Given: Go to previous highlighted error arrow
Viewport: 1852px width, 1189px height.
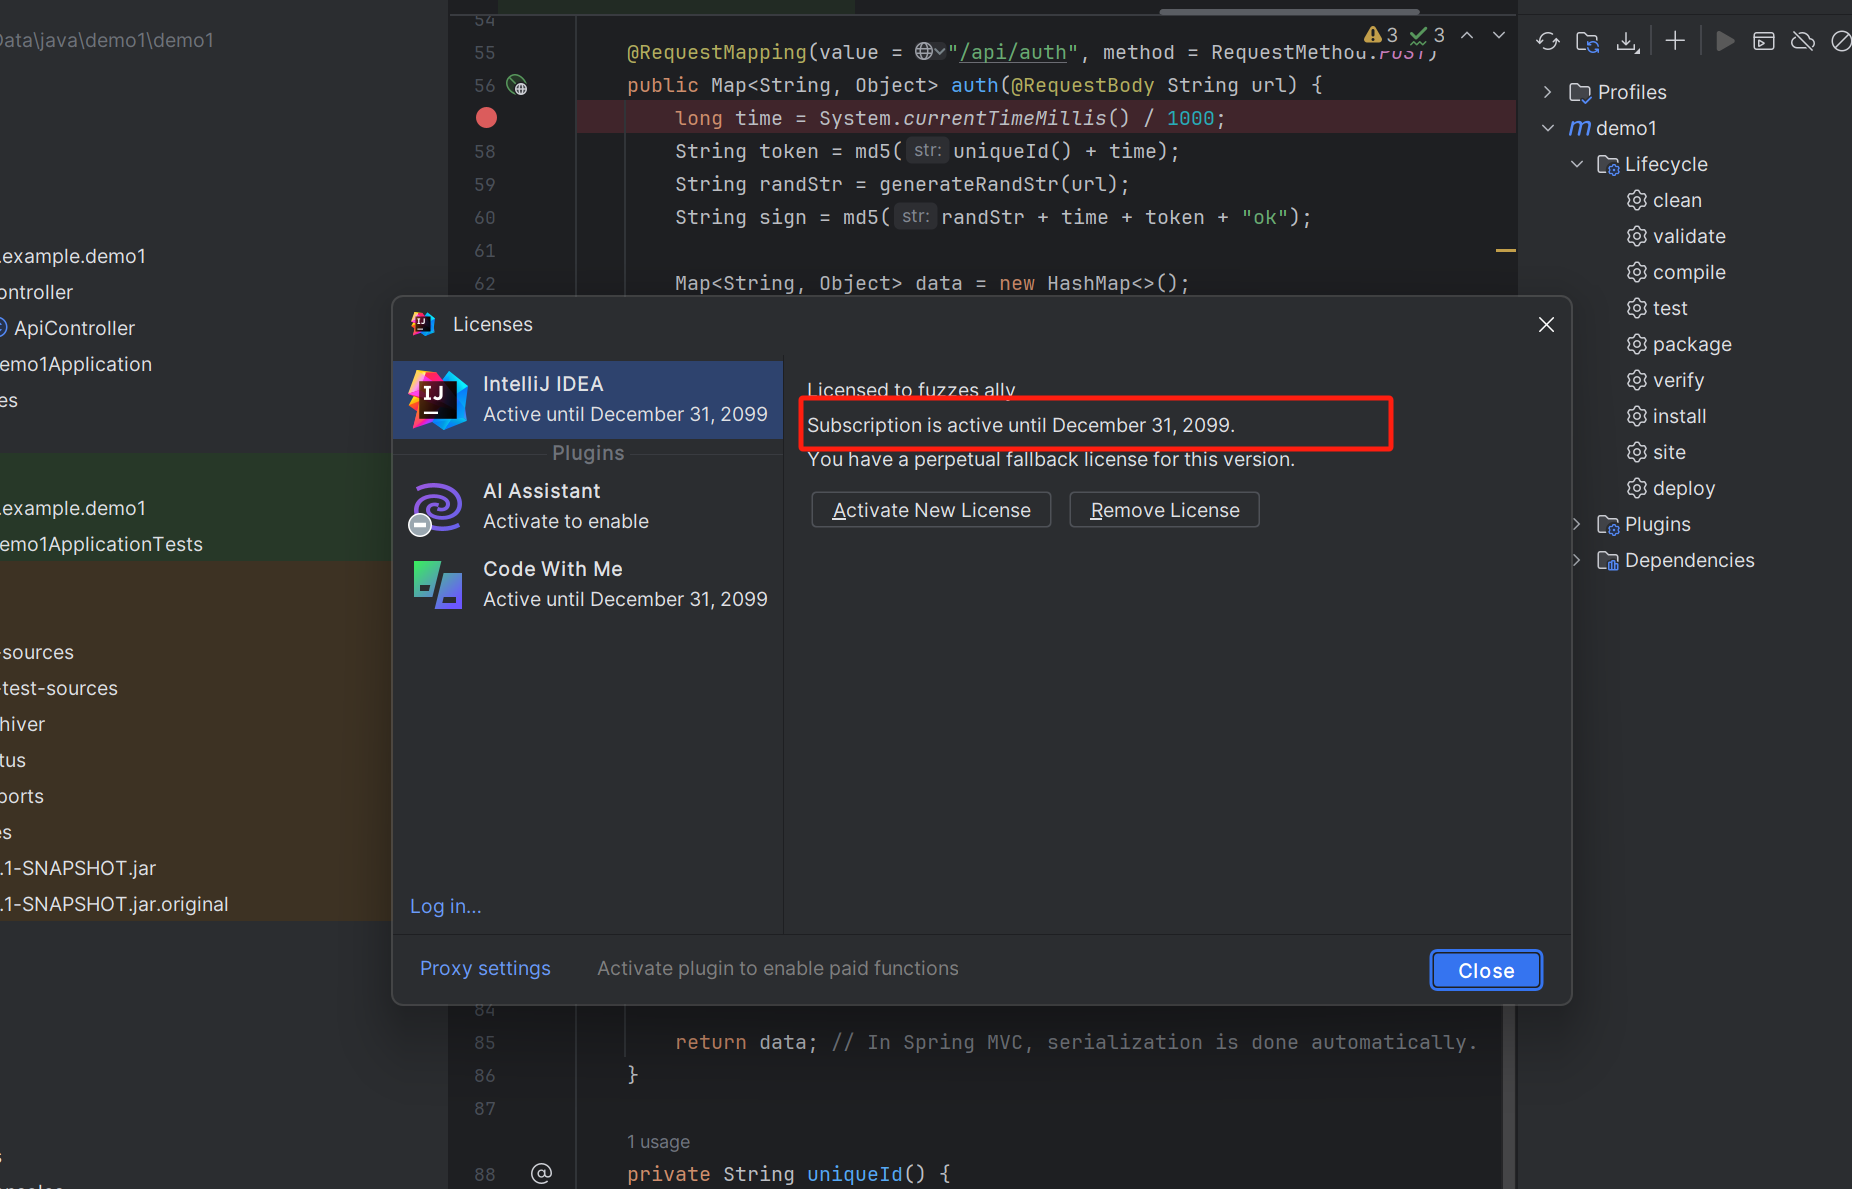Looking at the screenshot, I should pyautogui.click(x=1467, y=35).
